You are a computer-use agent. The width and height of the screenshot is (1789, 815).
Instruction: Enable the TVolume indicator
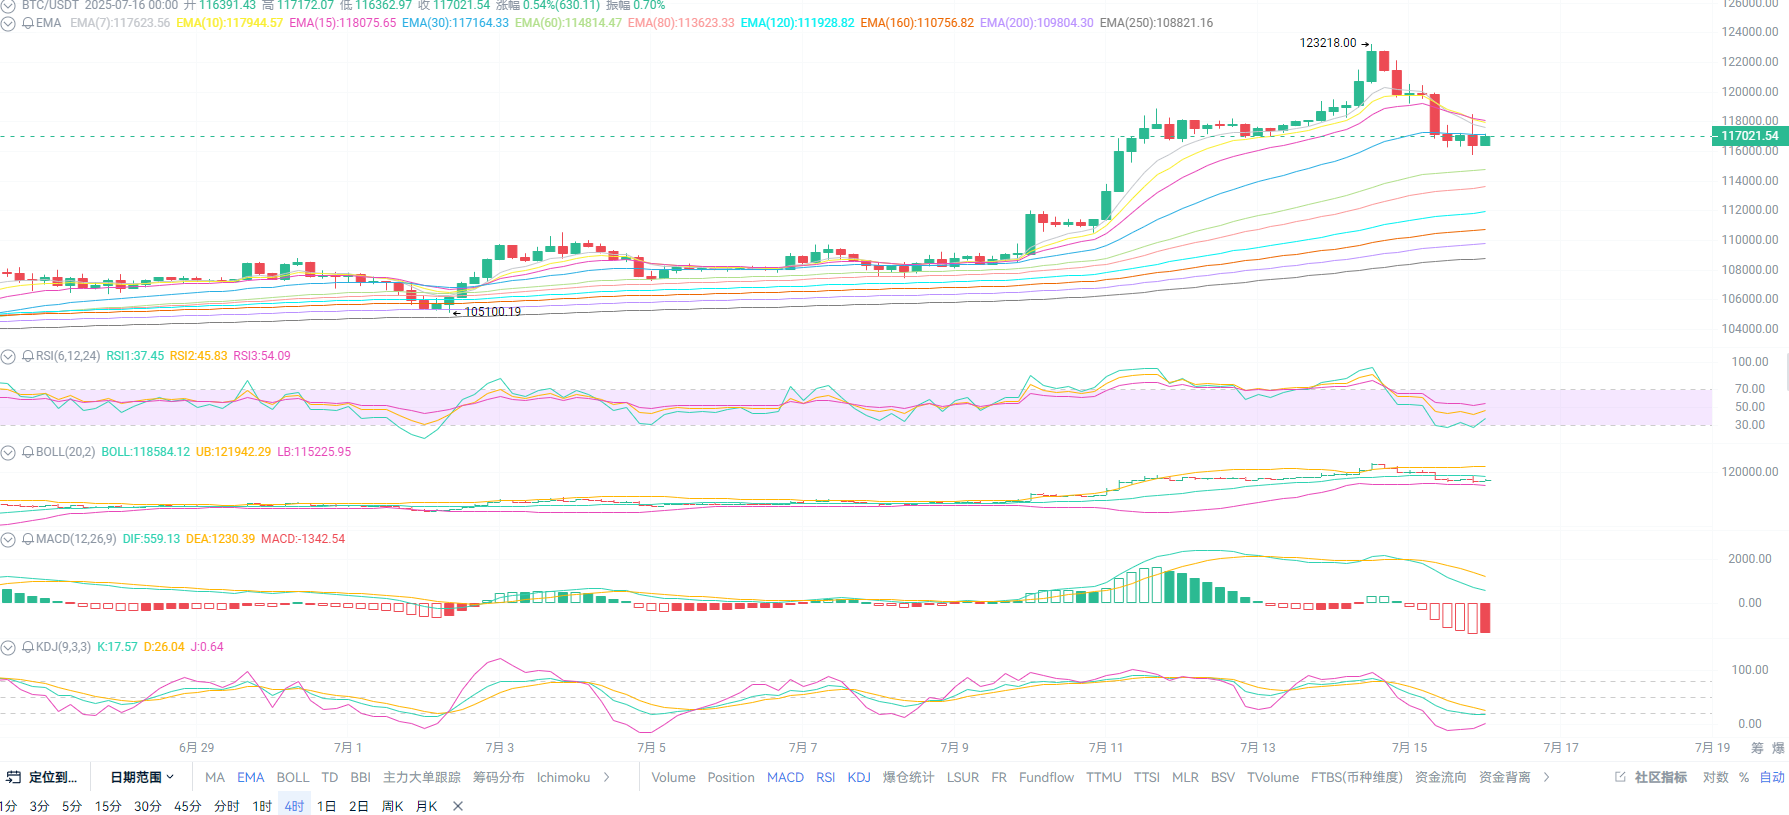click(x=1273, y=777)
